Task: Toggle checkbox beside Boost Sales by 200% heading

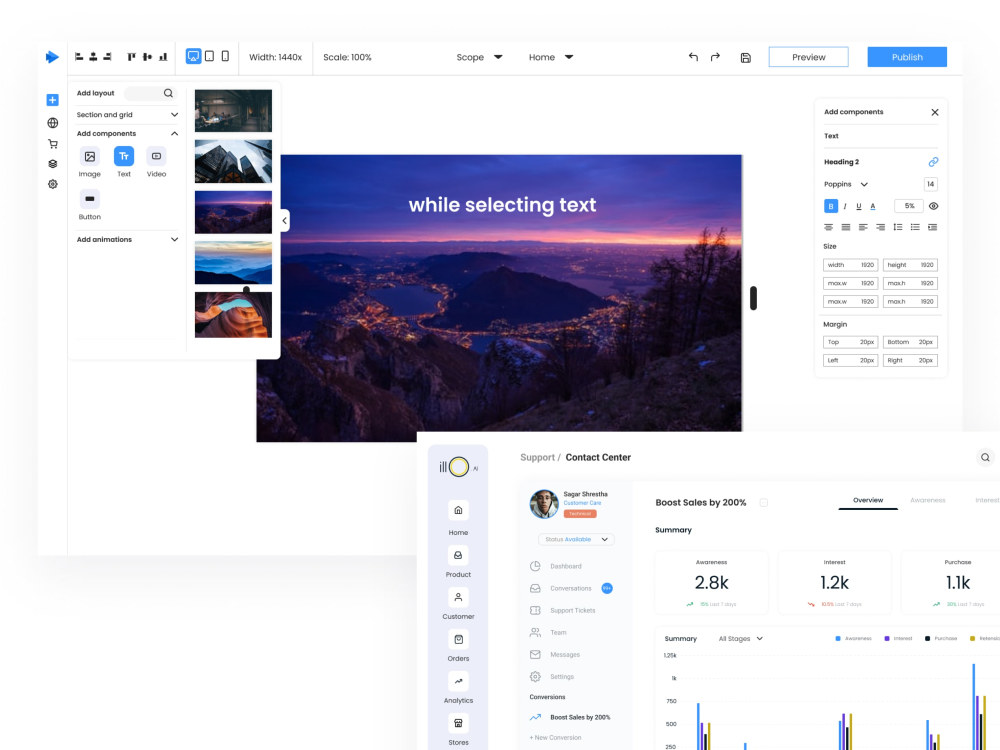Action: click(763, 503)
